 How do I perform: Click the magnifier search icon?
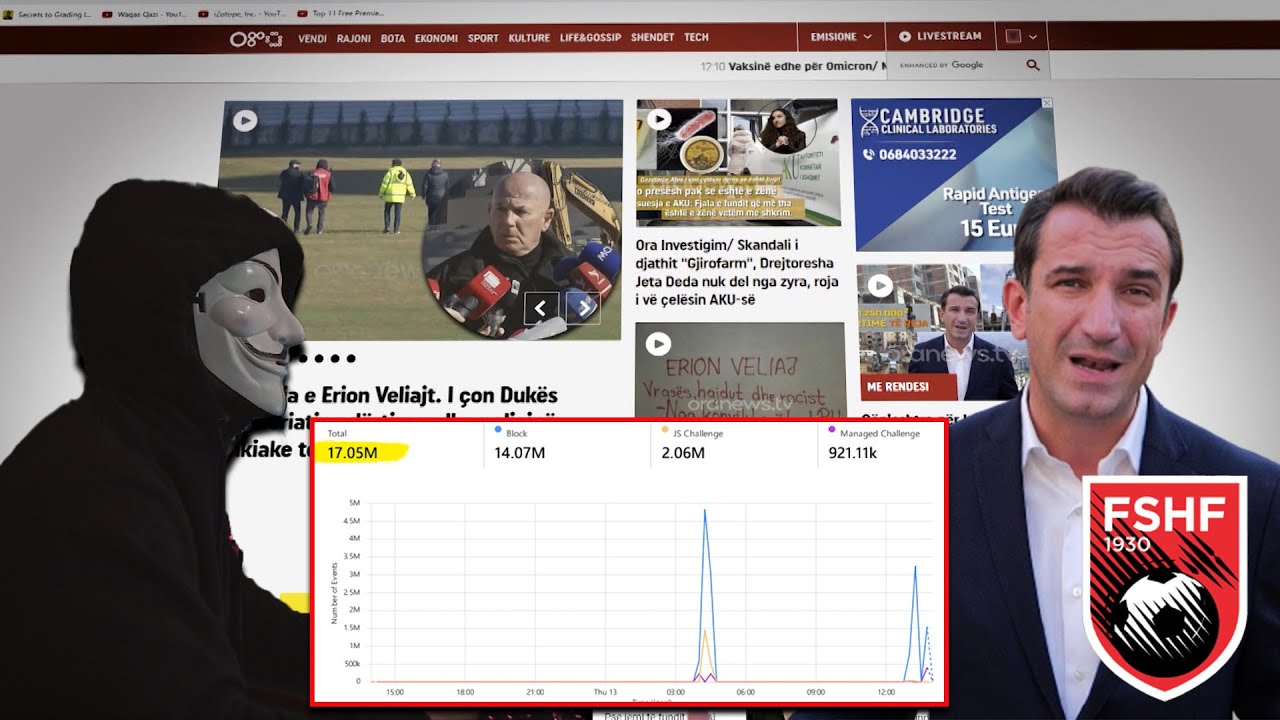1033,65
